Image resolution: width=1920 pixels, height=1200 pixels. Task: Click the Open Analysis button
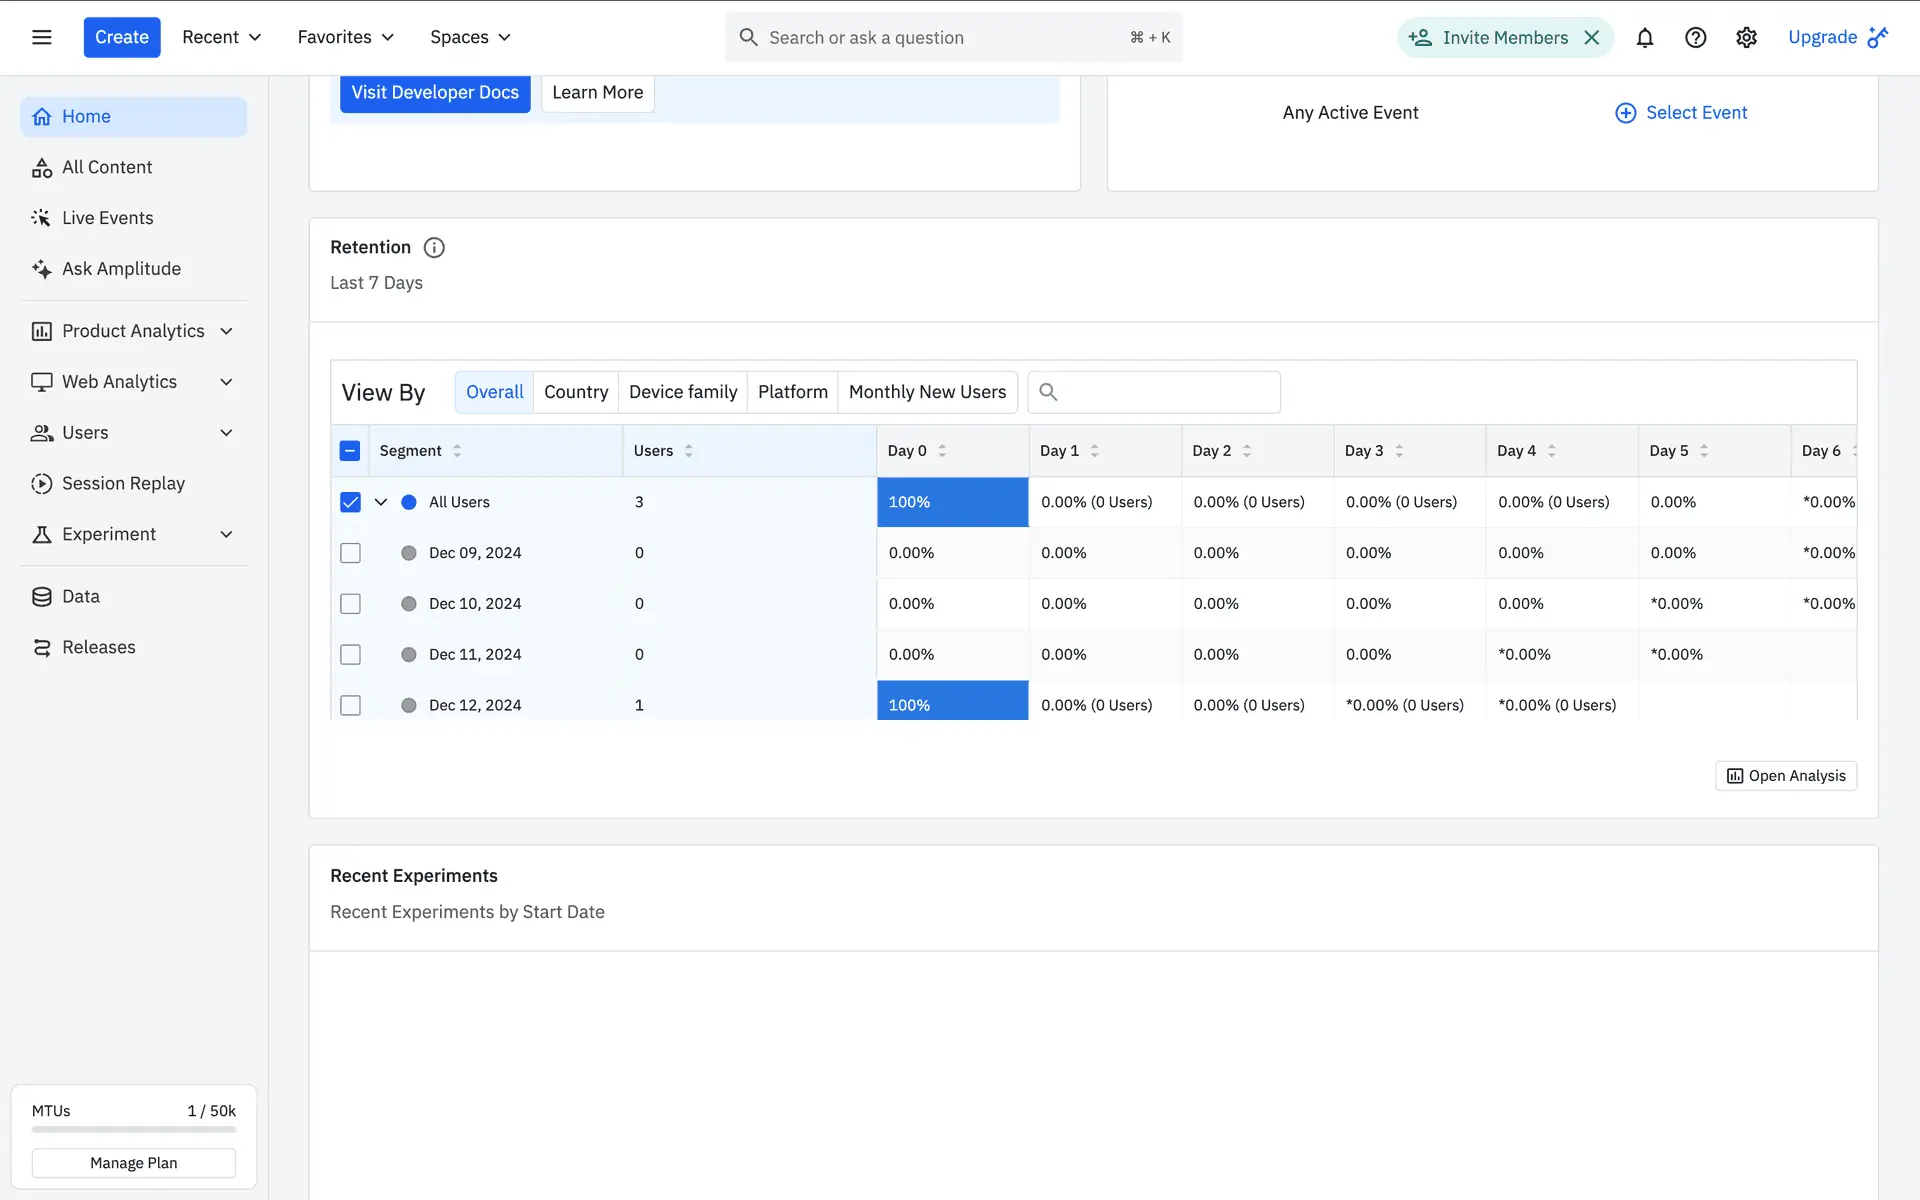click(1786, 776)
